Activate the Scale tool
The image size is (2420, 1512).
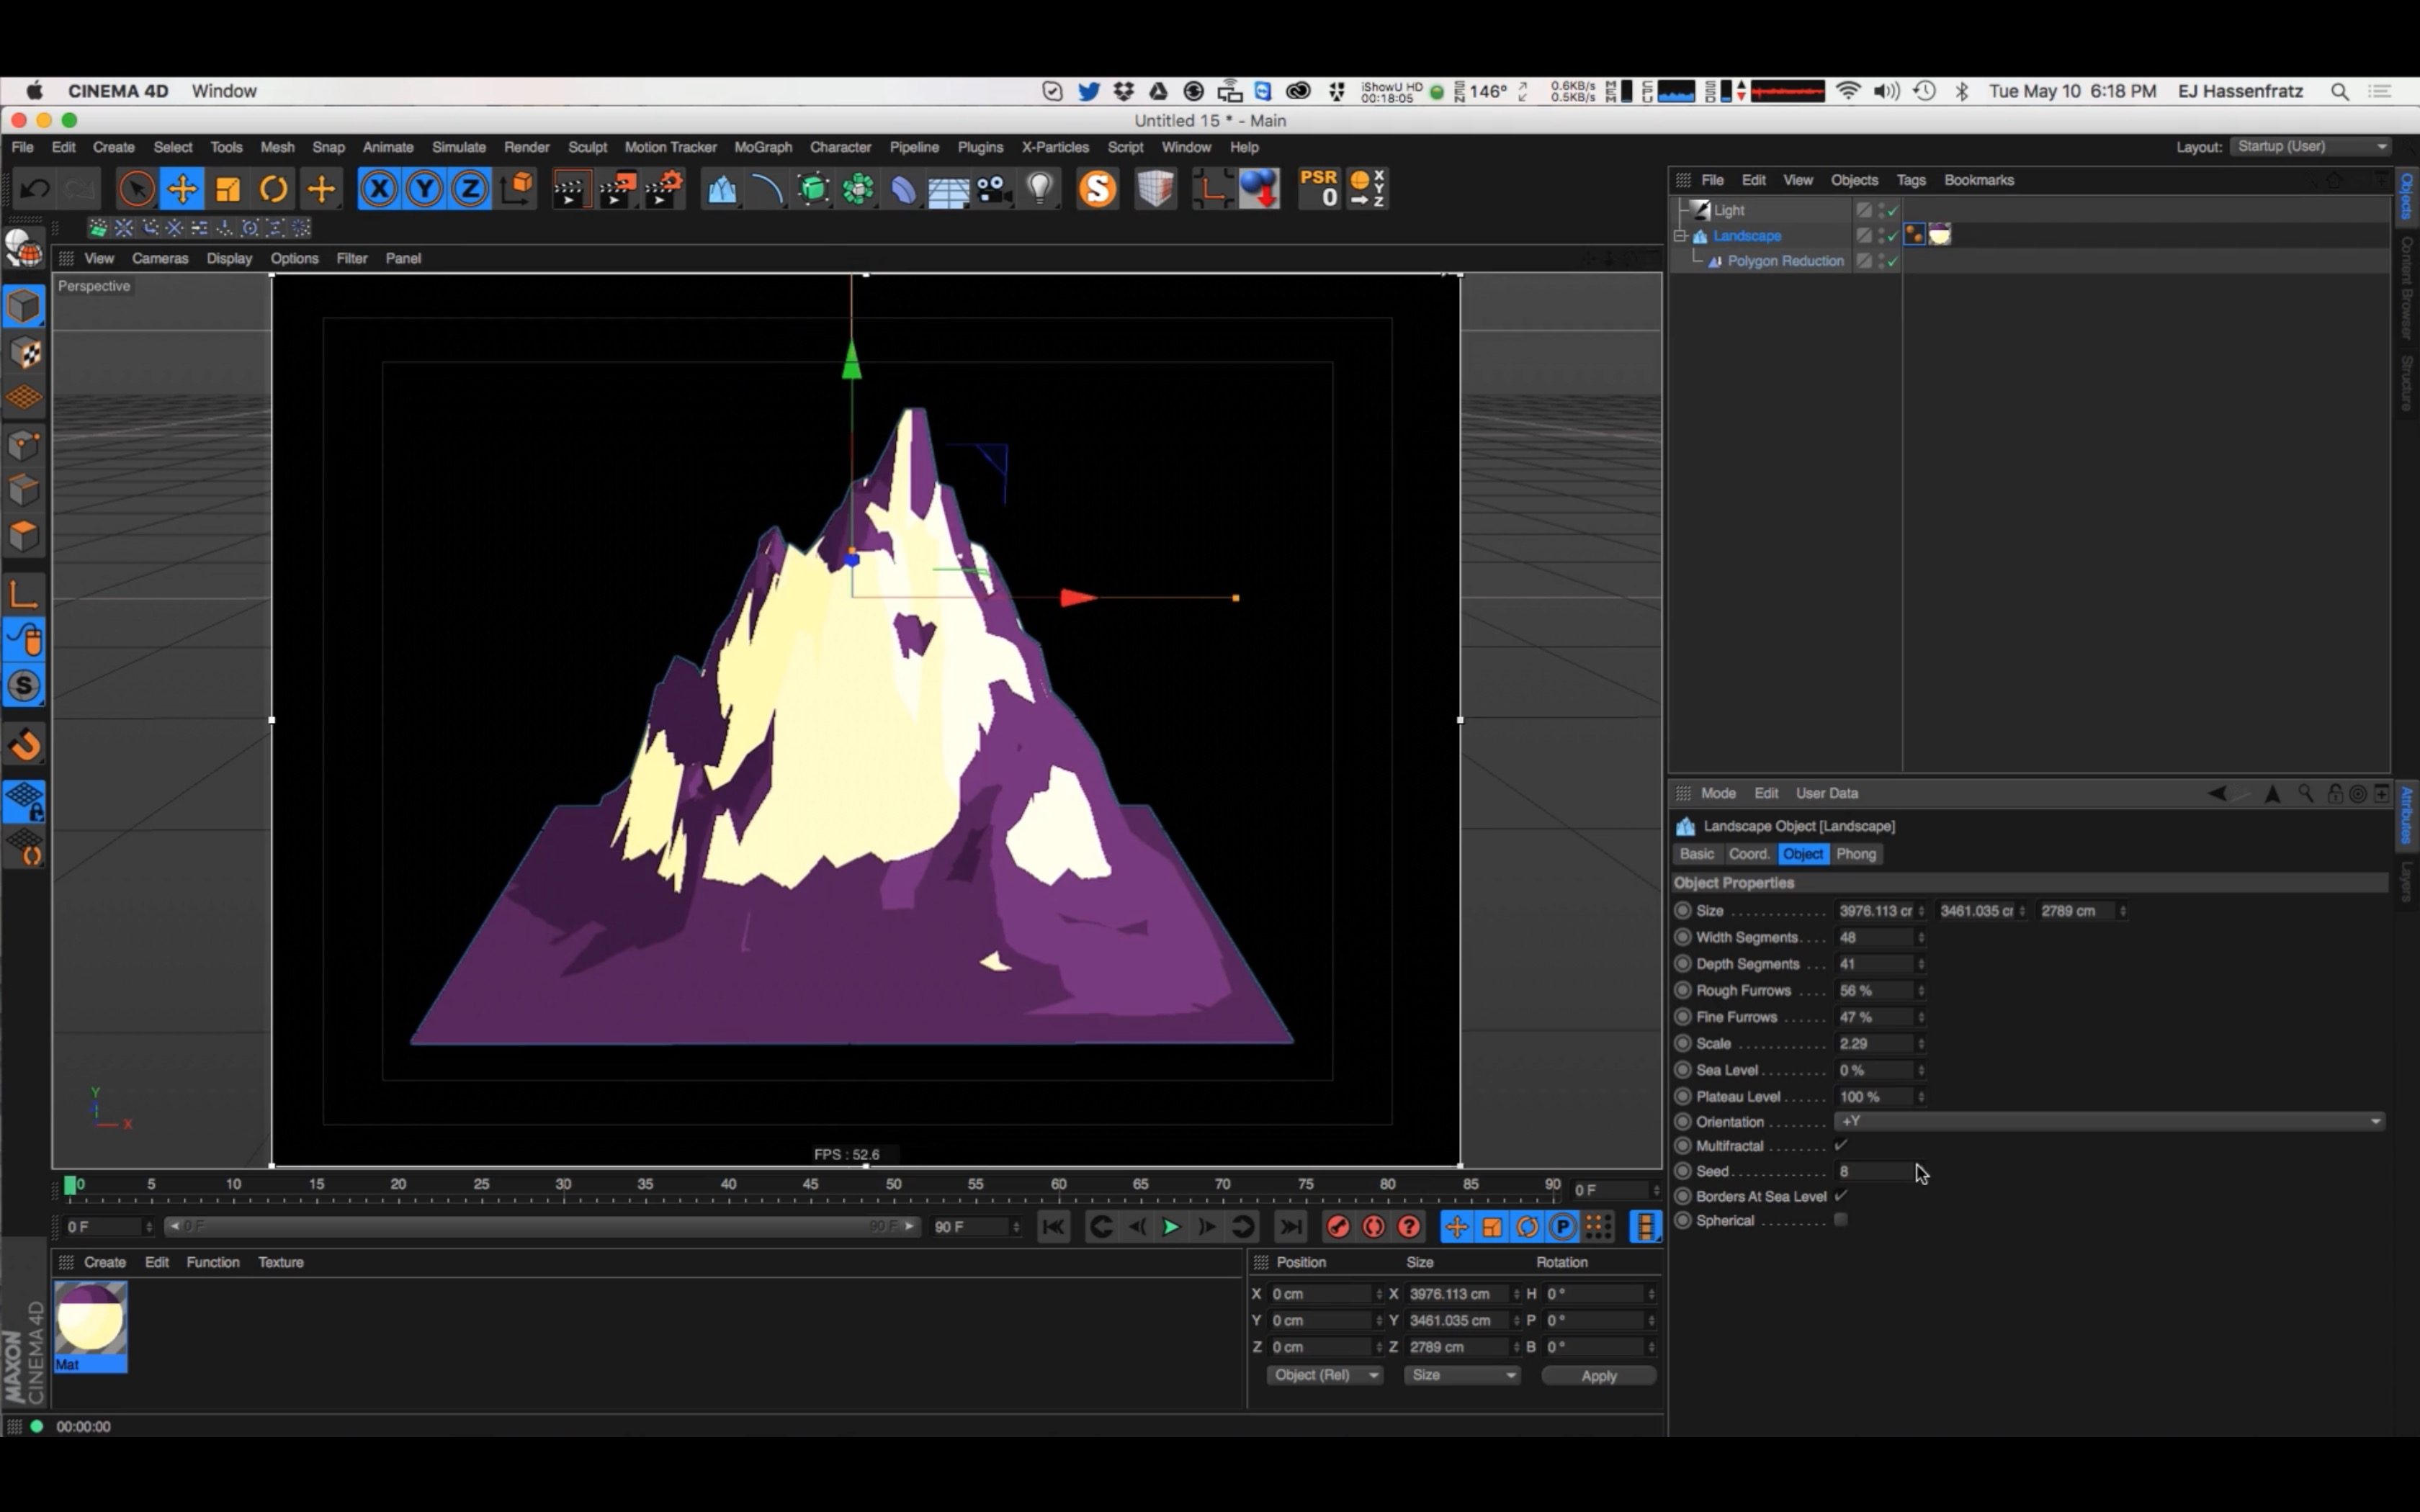point(228,189)
